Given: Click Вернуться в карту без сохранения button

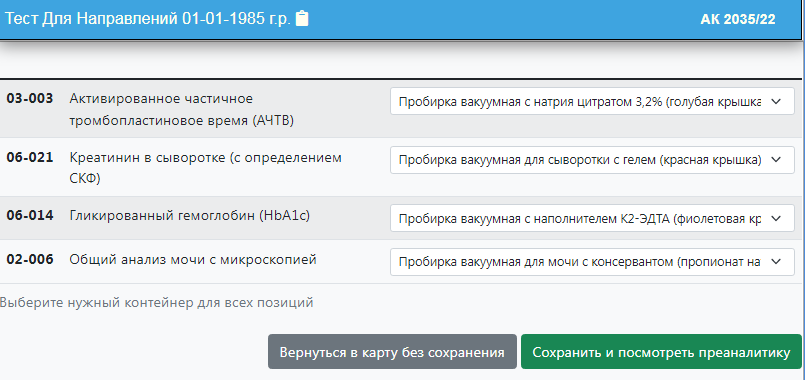Looking at the screenshot, I should coord(392,352).
